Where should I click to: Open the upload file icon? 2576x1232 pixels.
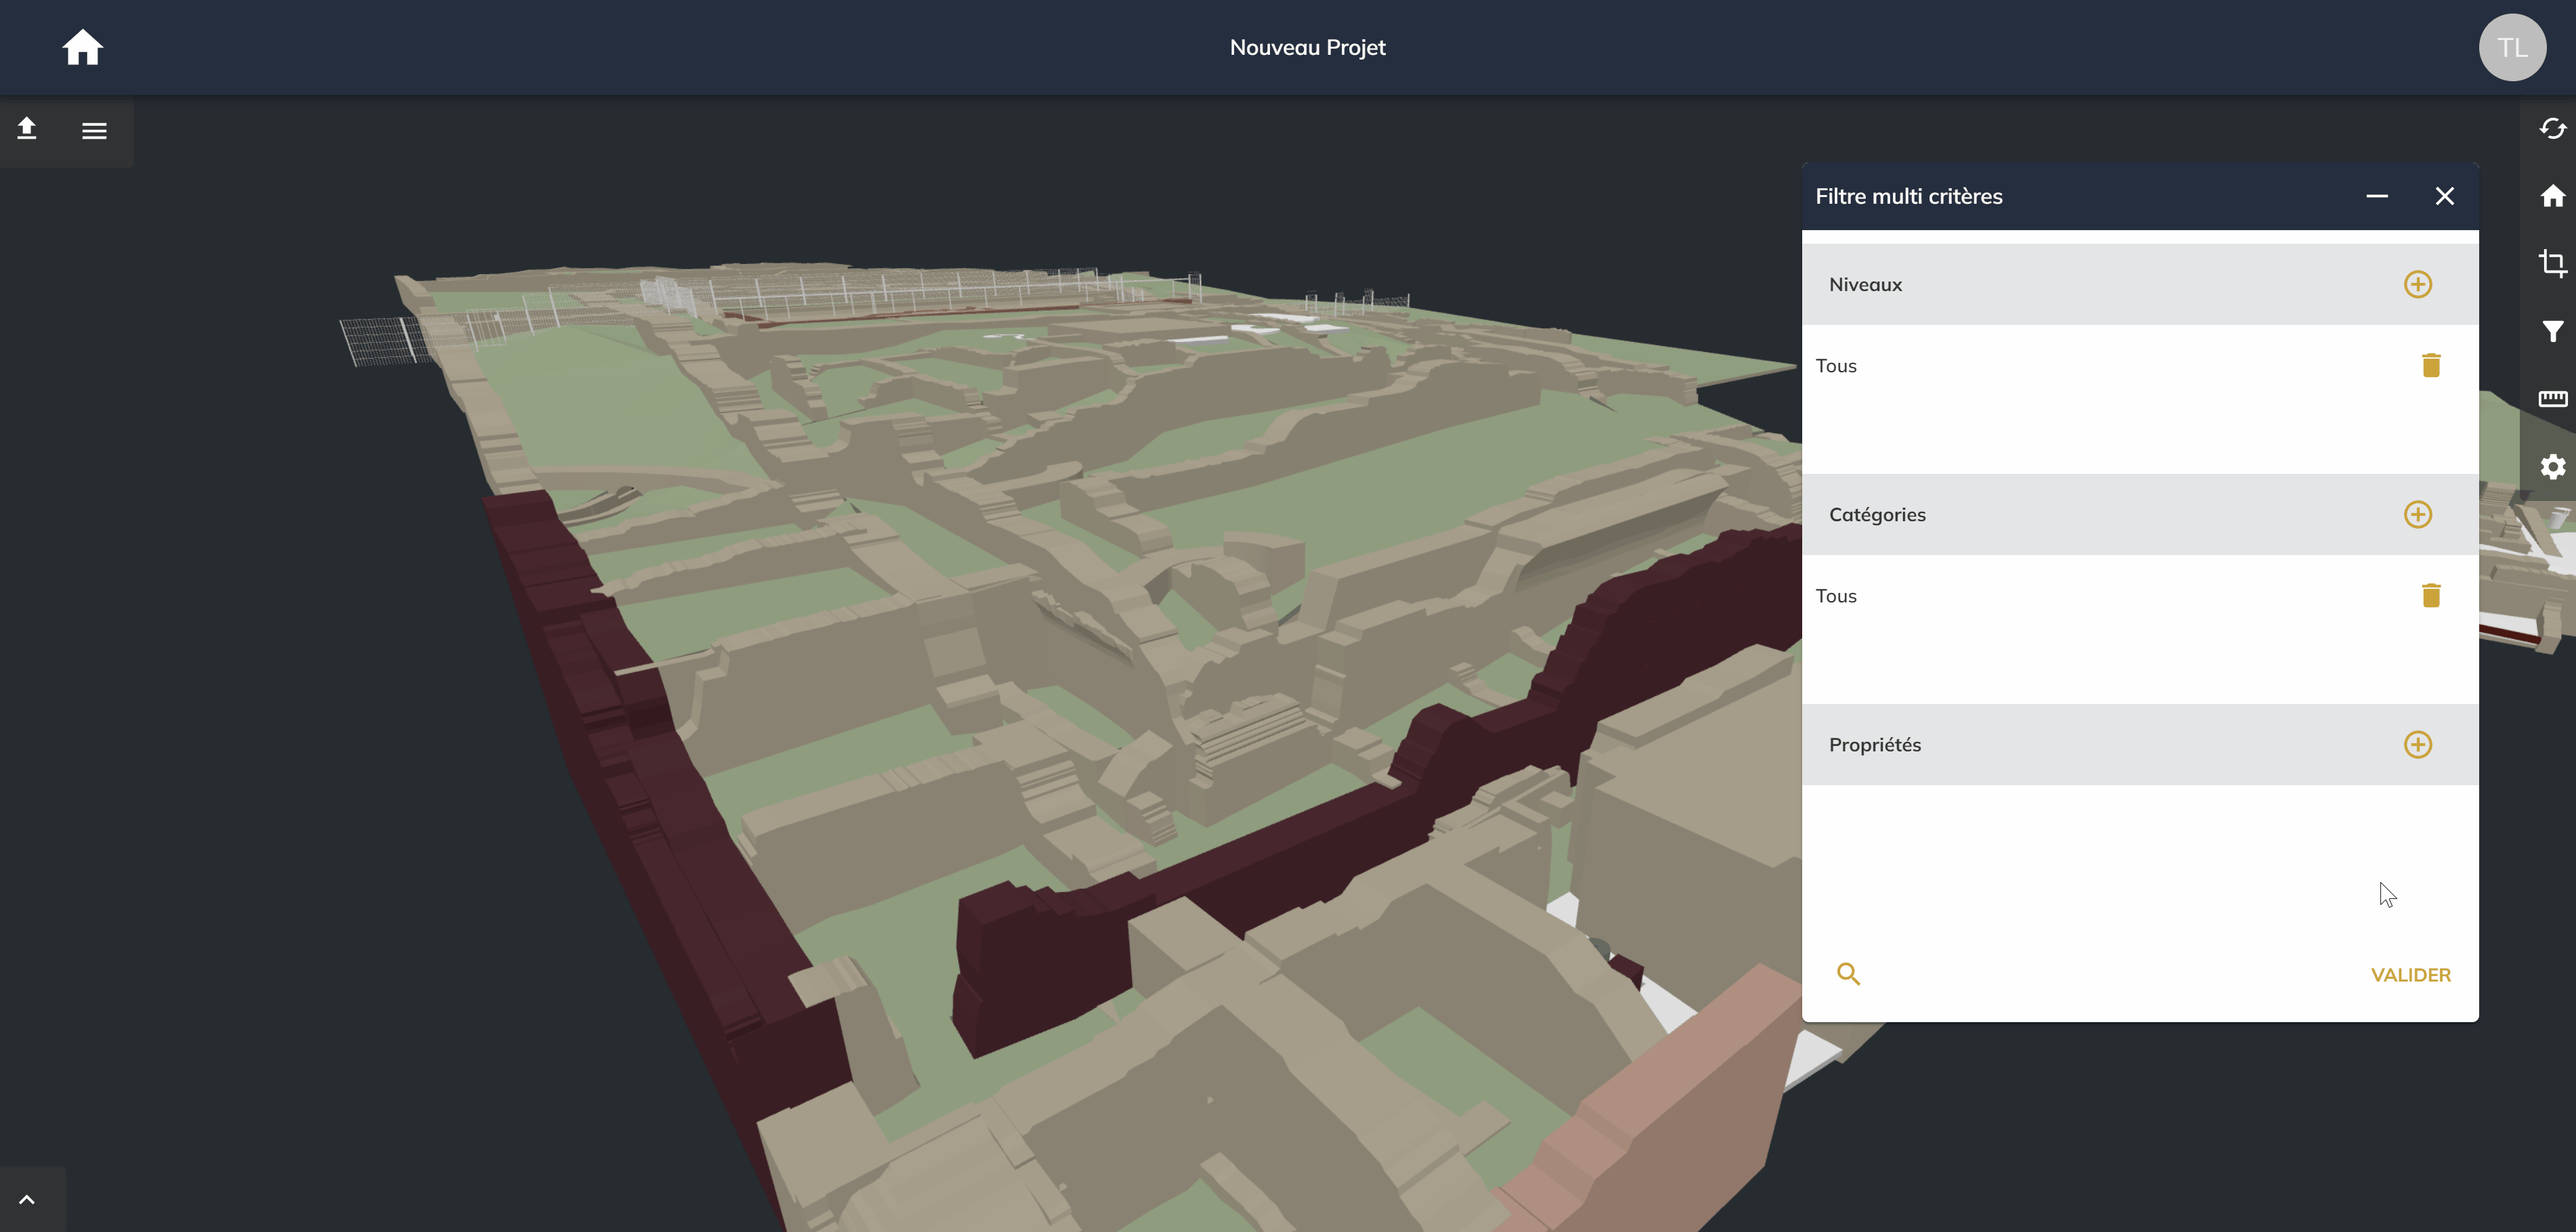click(x=27, y=129)
